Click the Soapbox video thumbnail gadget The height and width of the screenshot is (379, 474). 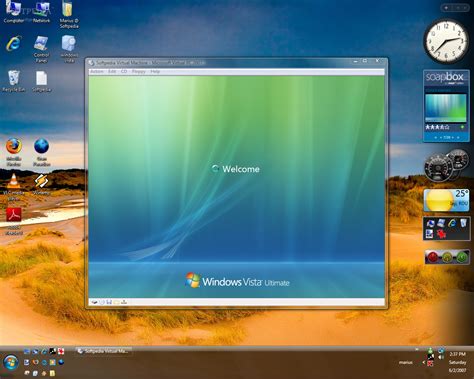click(x=446, y=108)
